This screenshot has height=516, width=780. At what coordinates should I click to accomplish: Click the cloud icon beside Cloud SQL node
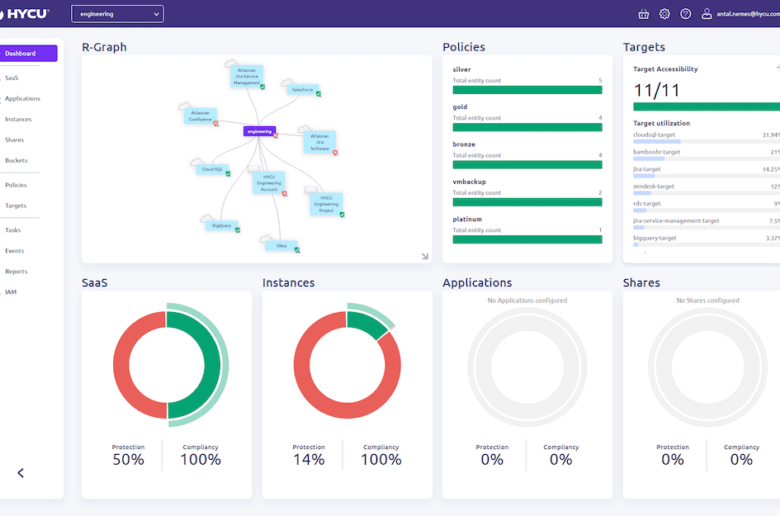tap(197, 162)
